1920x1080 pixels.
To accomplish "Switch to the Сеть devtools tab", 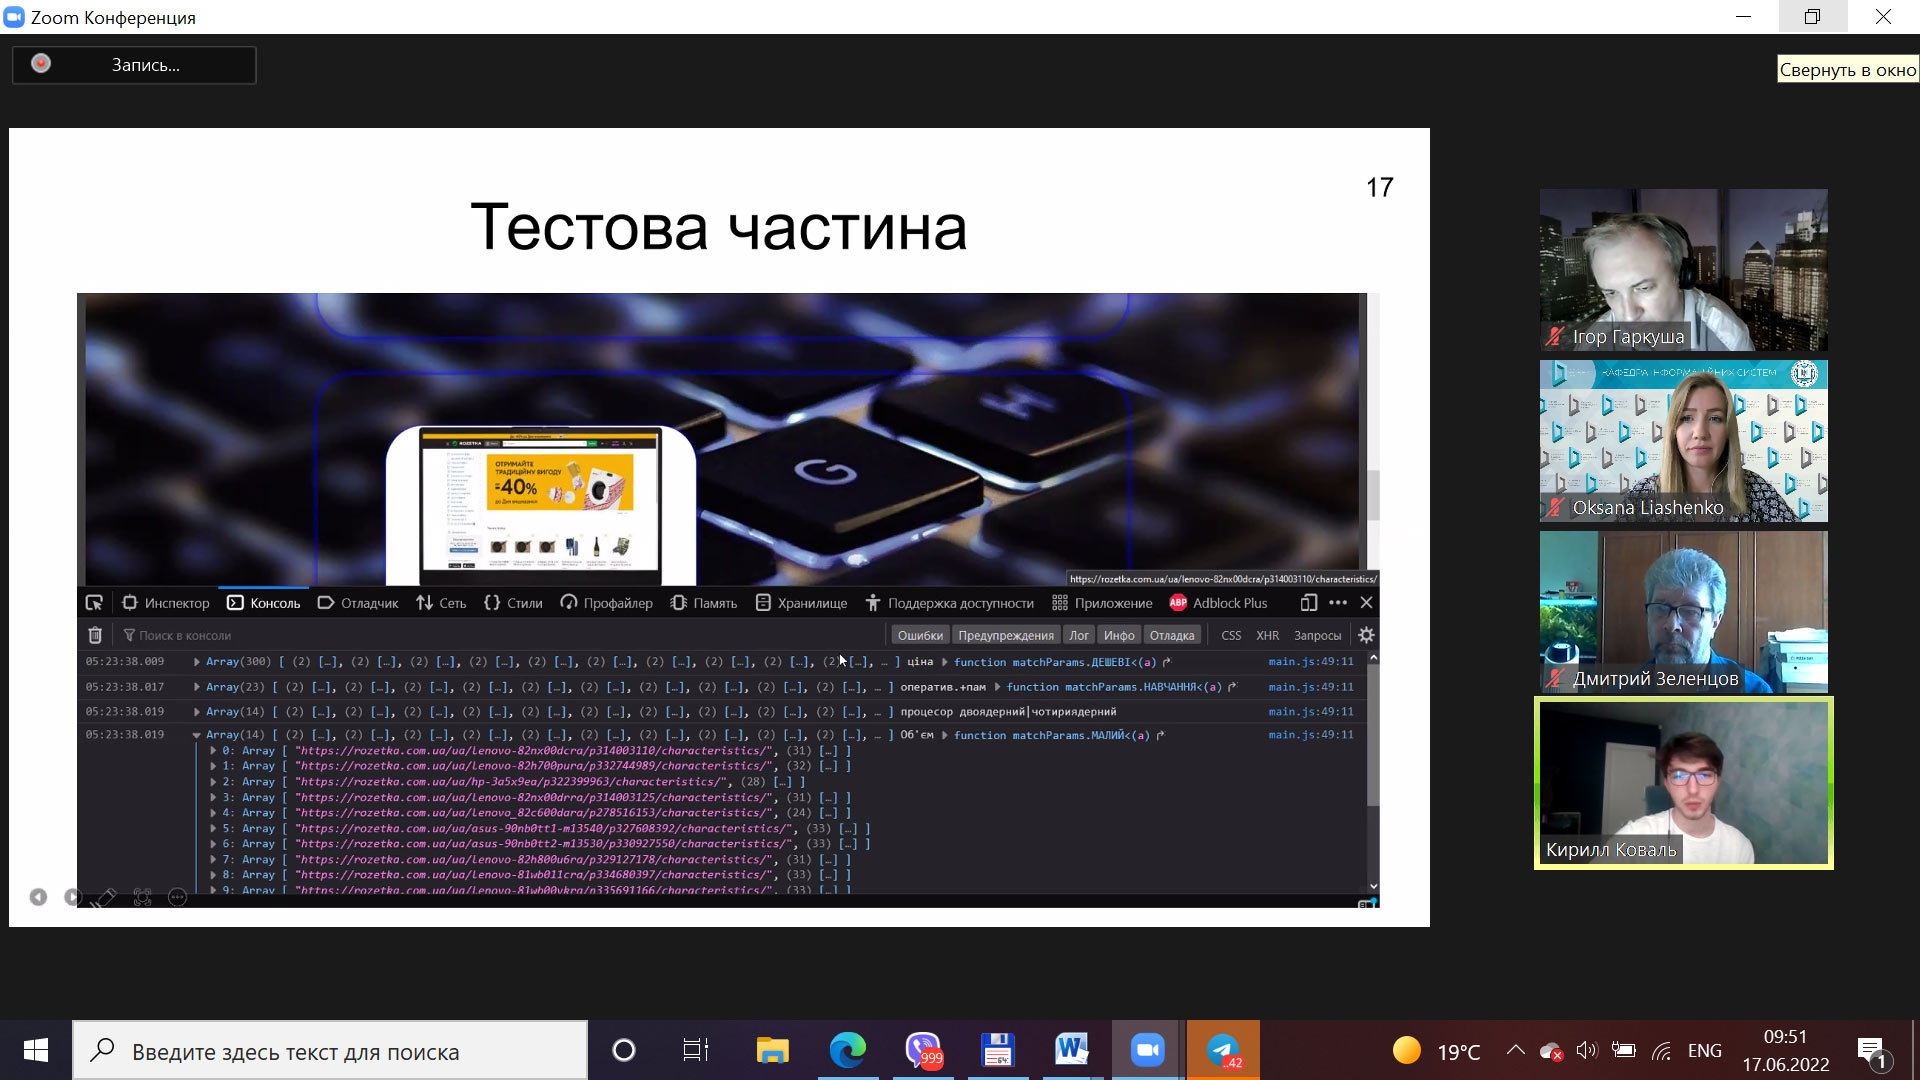I will pyautogui.click(x=441, y=603).
